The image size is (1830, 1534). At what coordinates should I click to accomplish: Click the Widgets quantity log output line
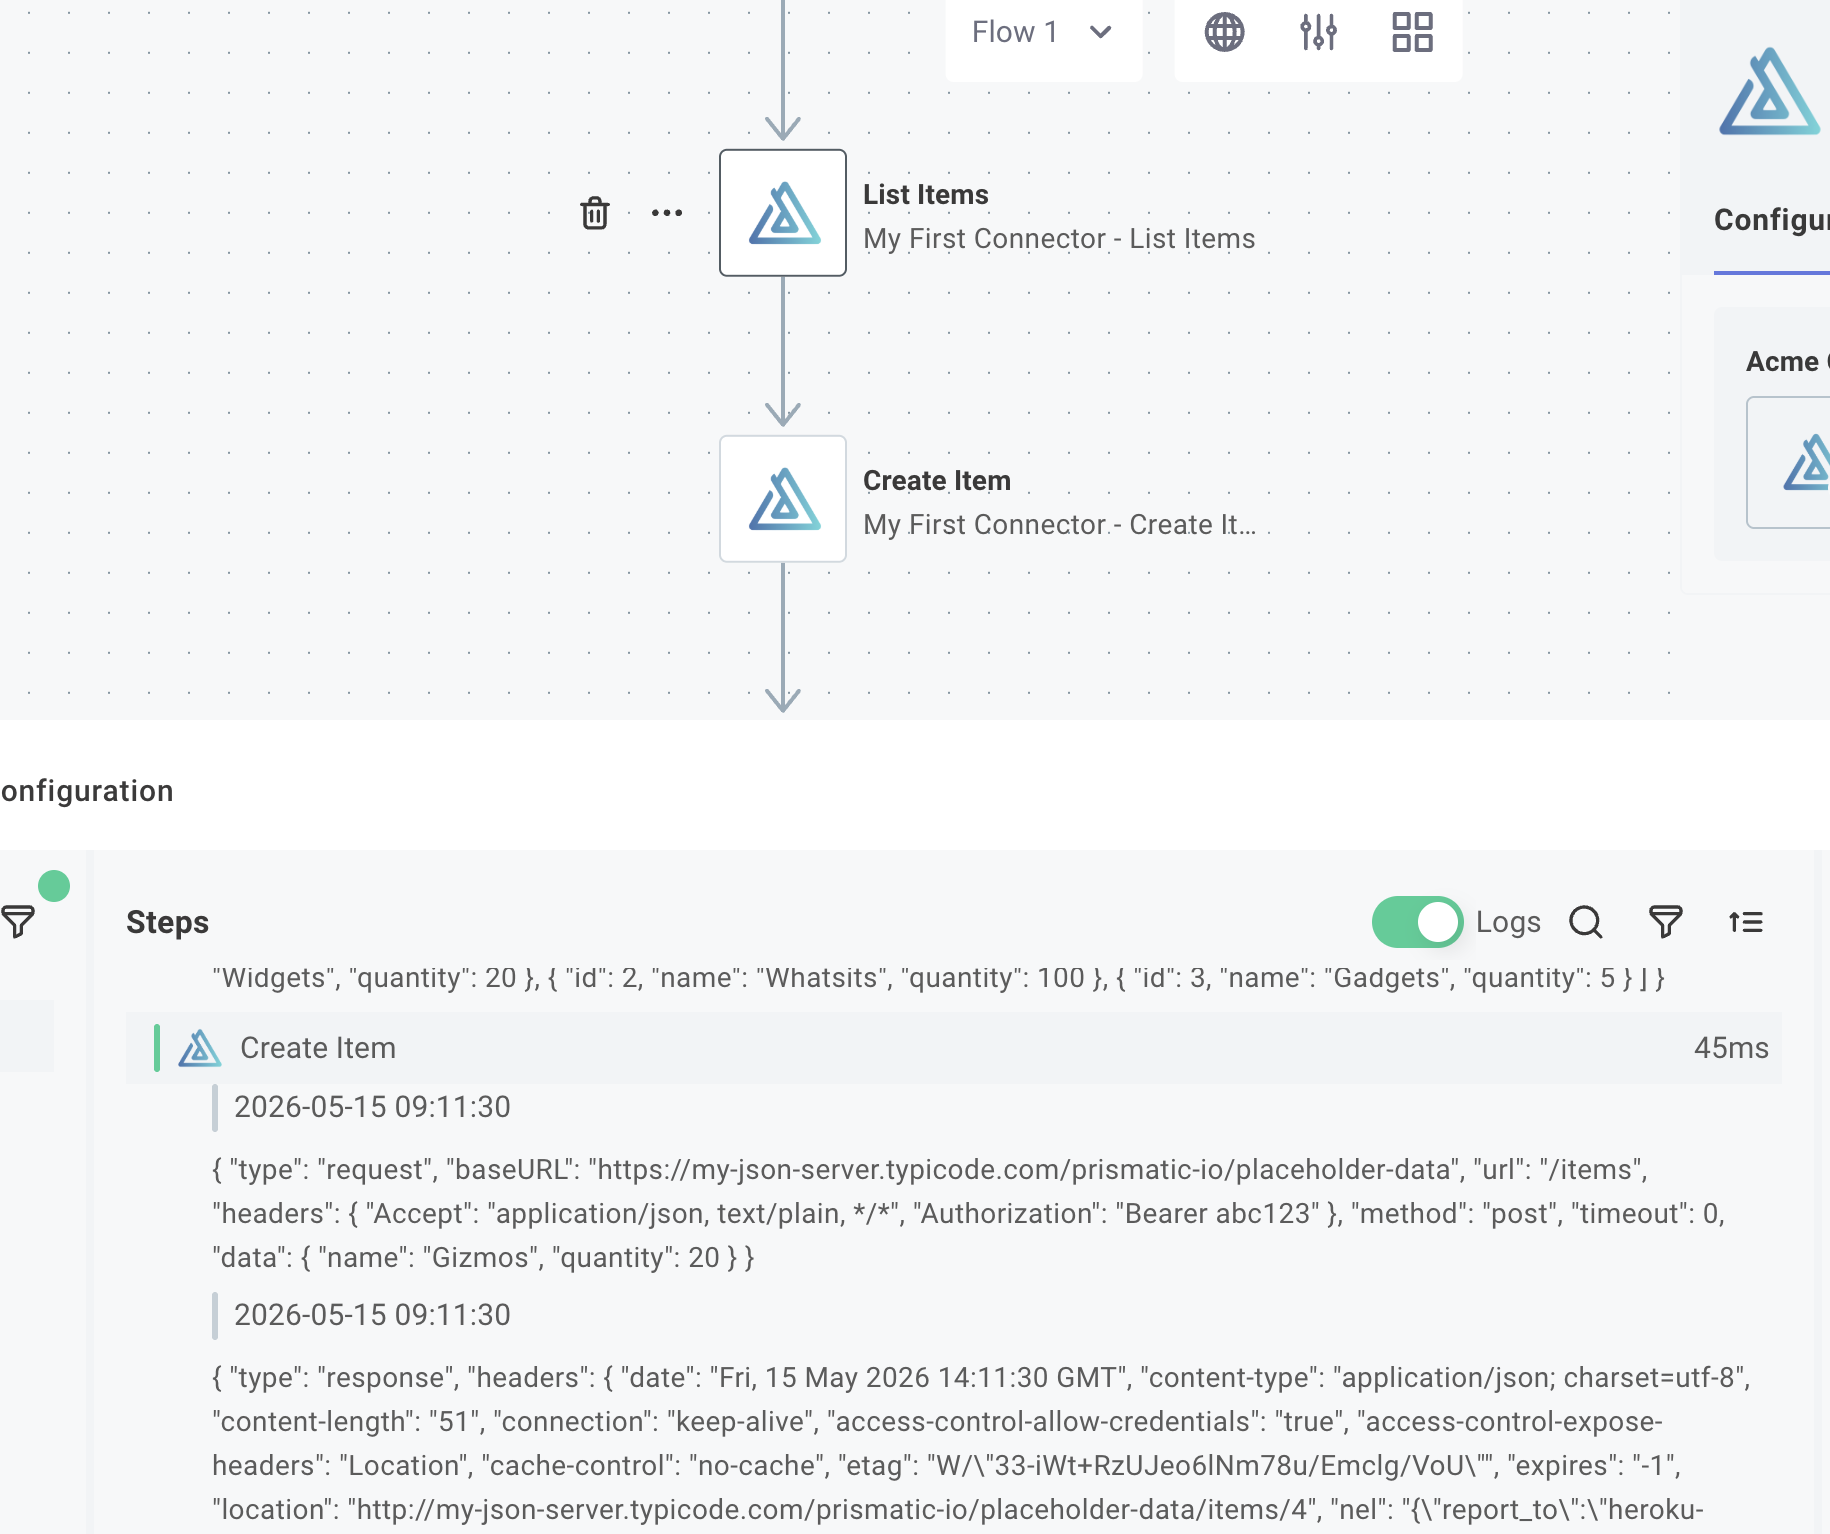pos(938,977)
